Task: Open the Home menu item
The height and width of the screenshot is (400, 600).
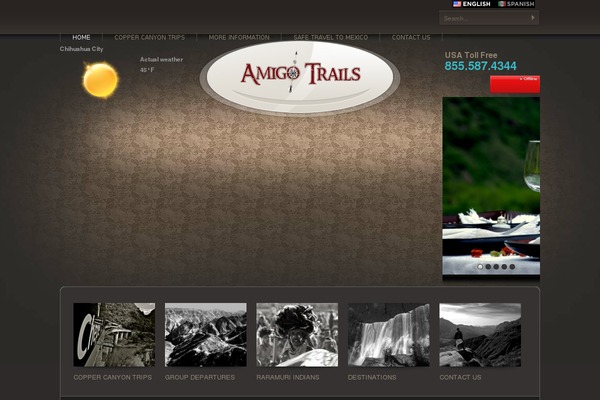Action: (x=81, y=38)
